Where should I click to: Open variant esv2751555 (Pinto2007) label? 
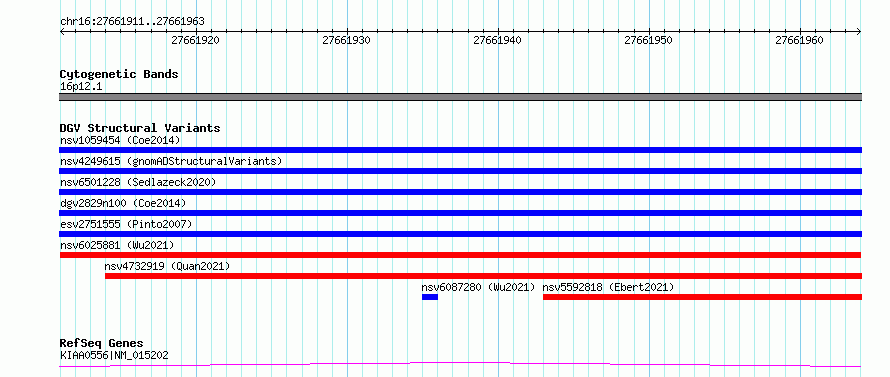click(126, 224)
